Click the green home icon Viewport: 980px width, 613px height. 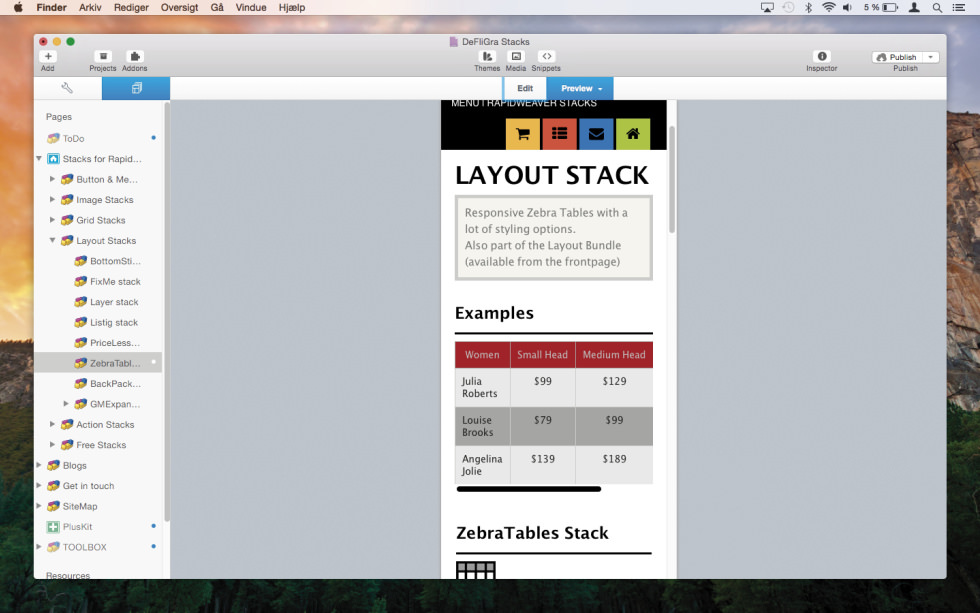pyautogui.click(x=633, y=134)
